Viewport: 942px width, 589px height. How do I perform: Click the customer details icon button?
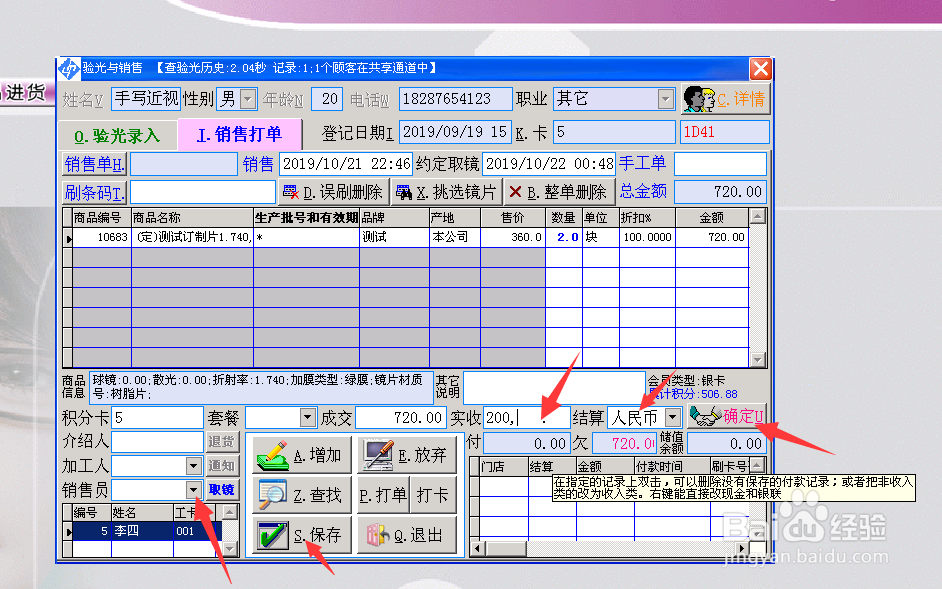pos(725,99)
